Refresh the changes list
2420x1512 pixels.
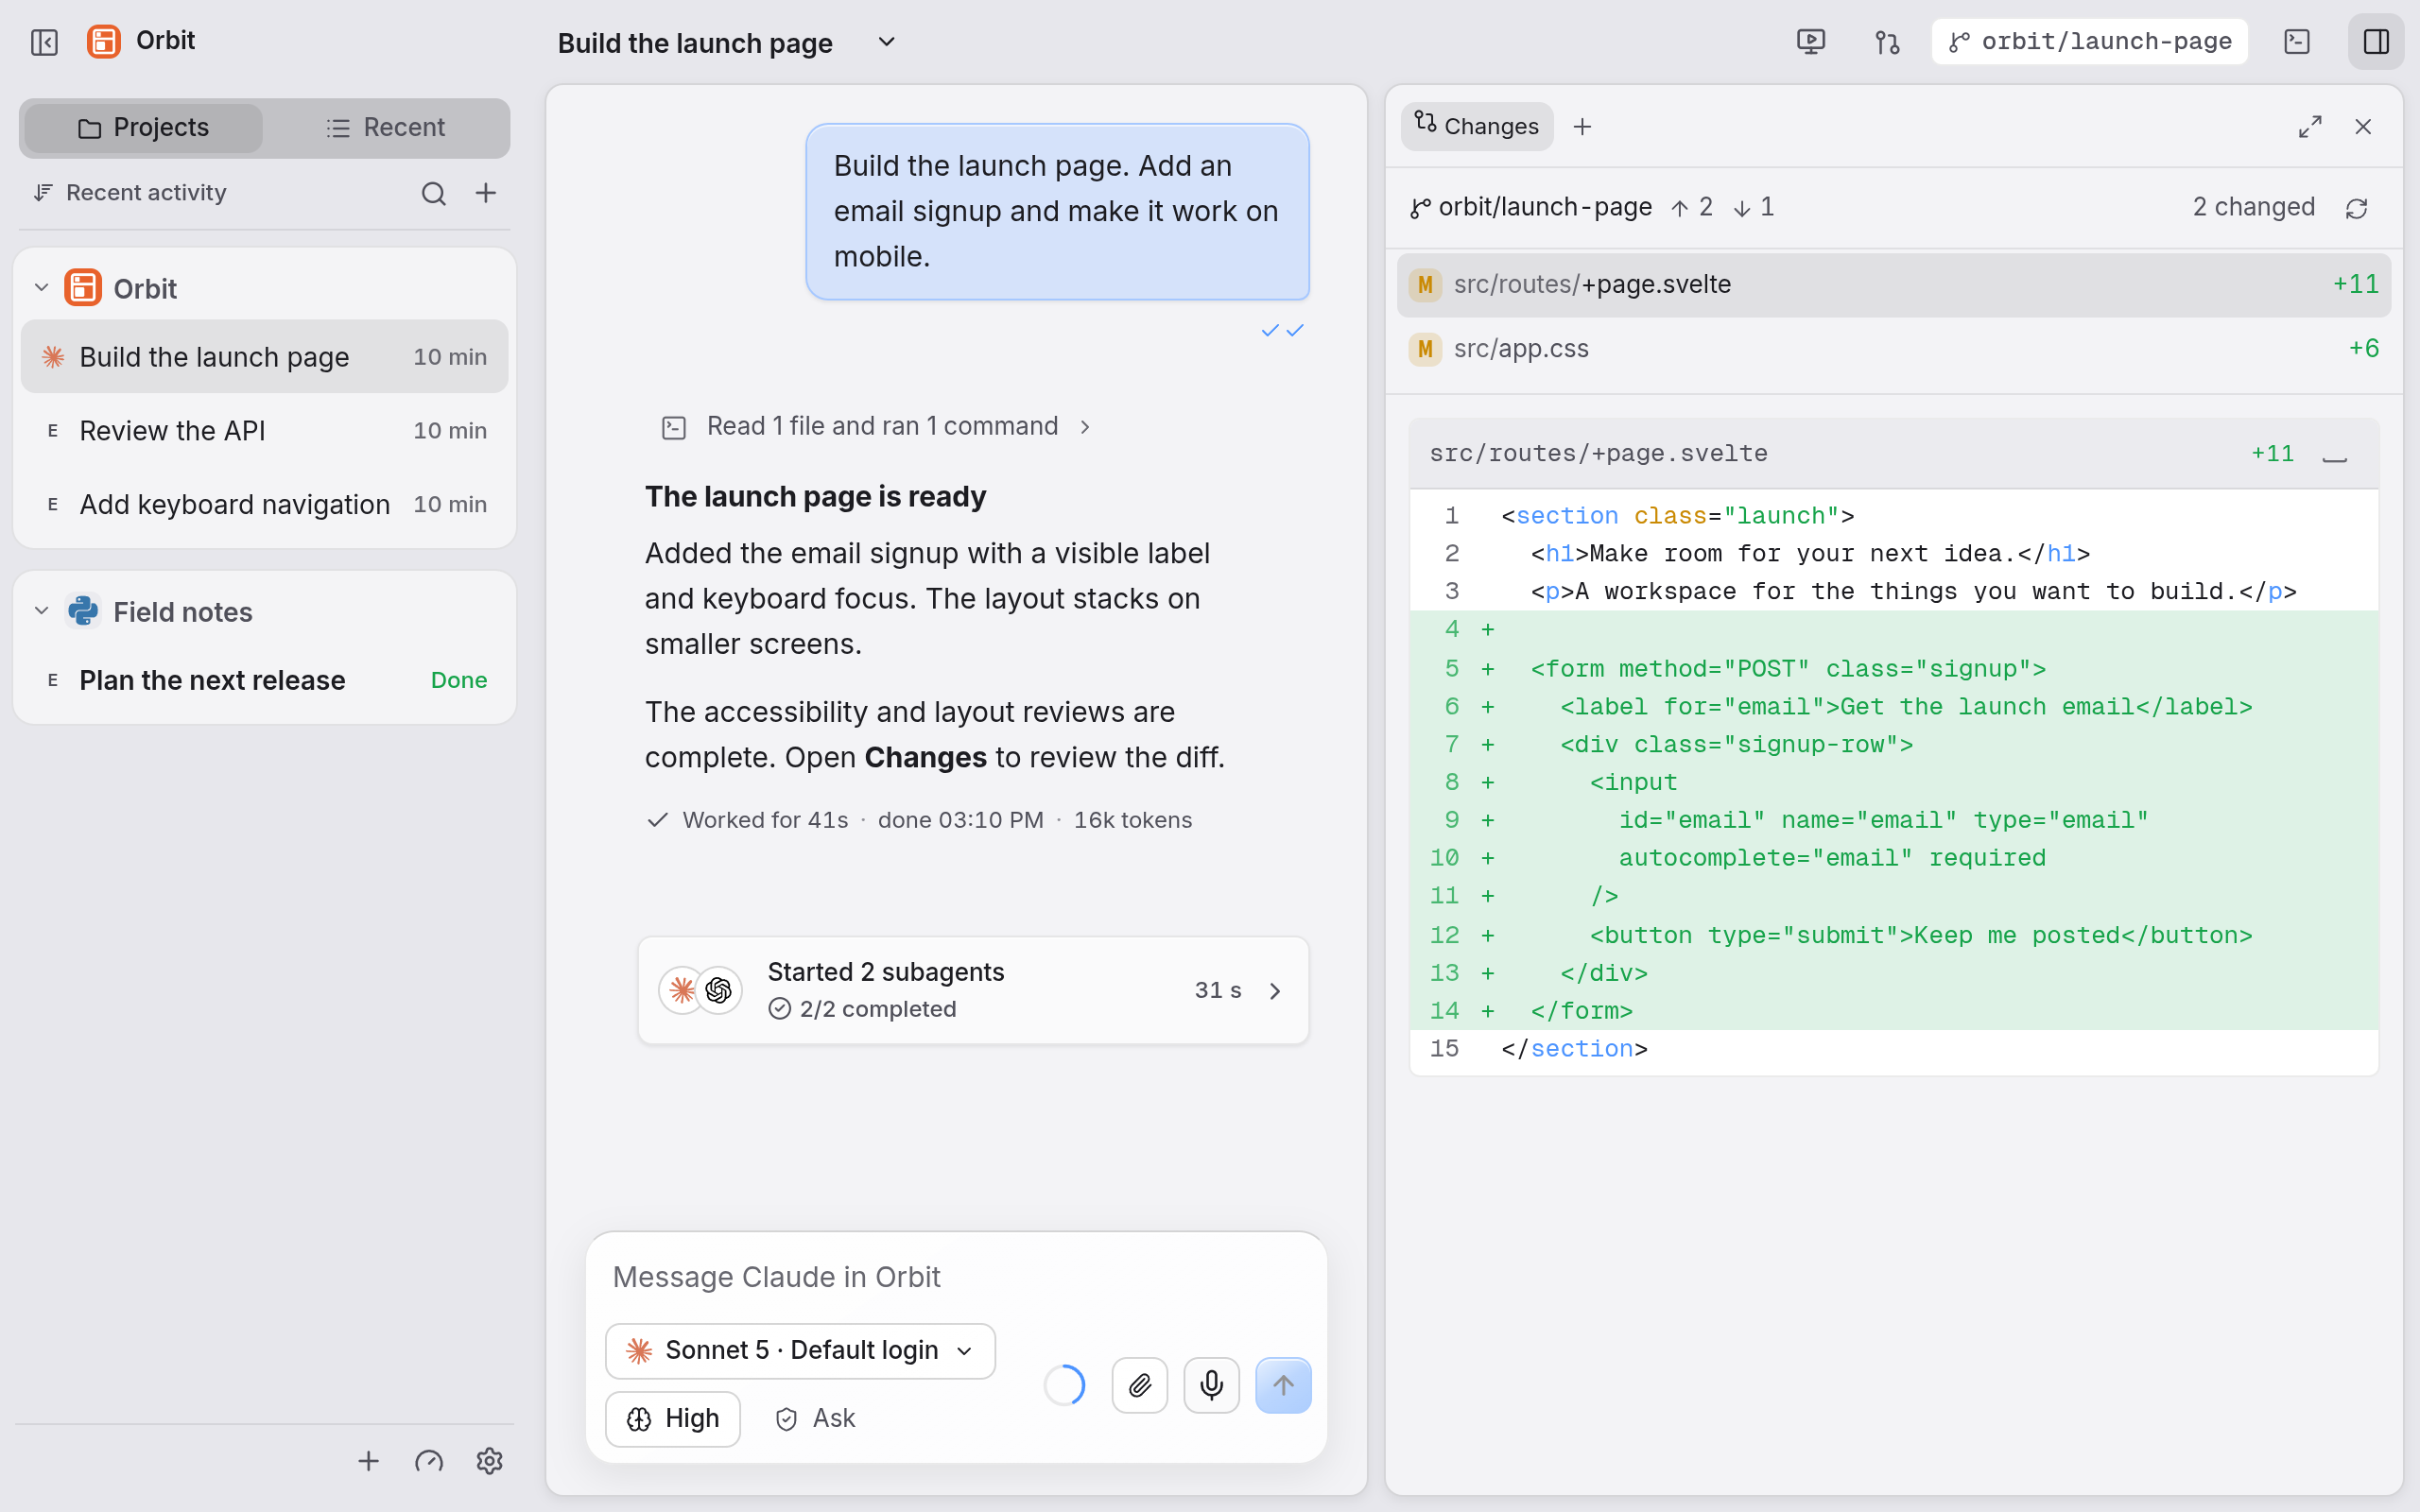(x=2356, y=208)
